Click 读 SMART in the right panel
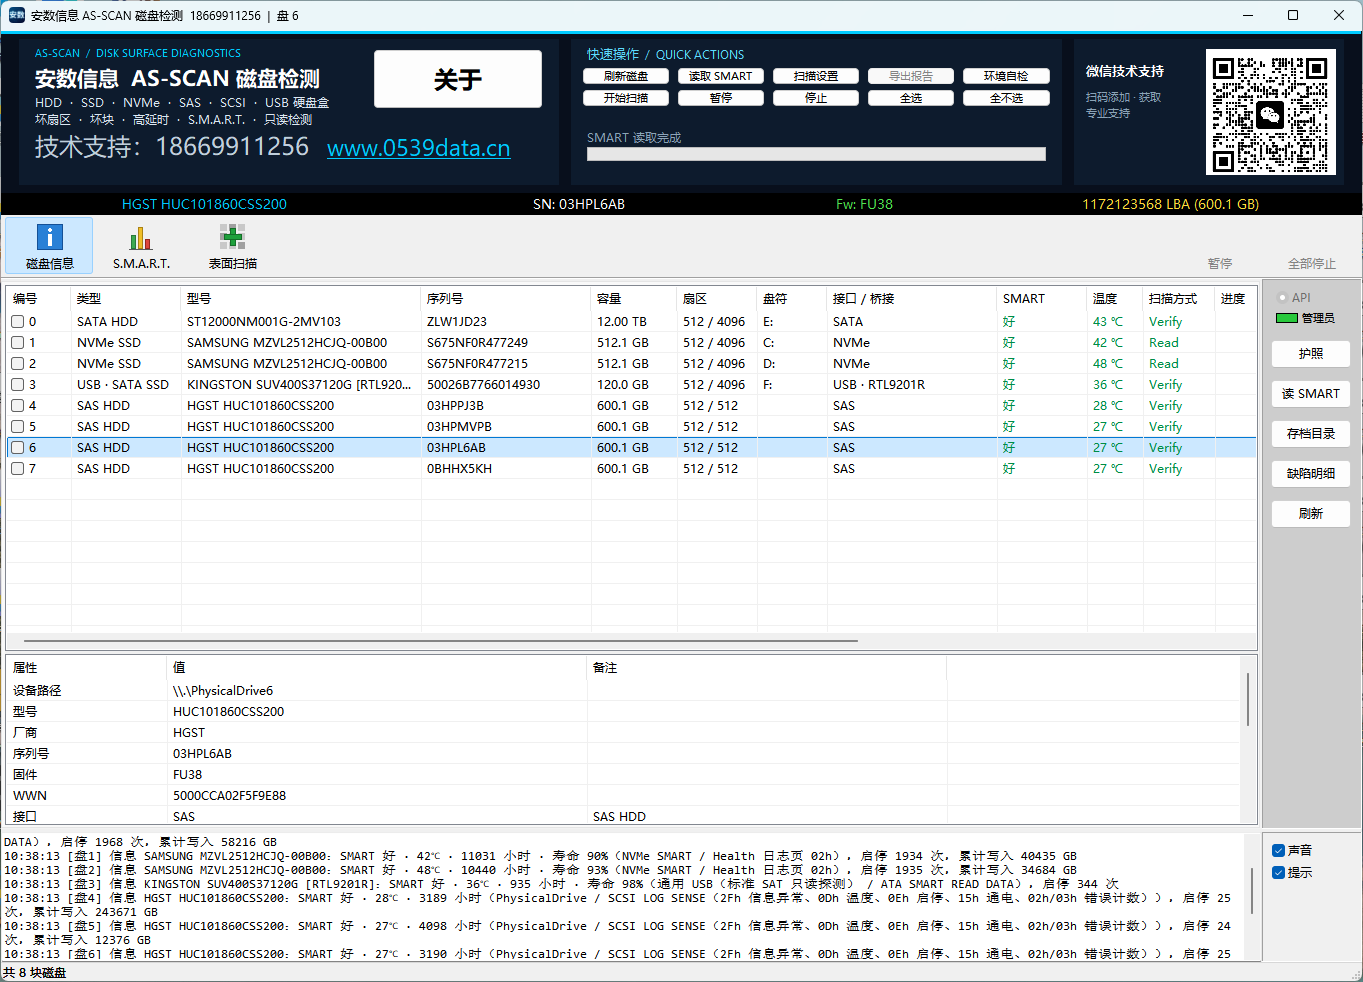The width and height of the screenshot is (1363, 982). pyautogui.click(x=1311, y=394)
